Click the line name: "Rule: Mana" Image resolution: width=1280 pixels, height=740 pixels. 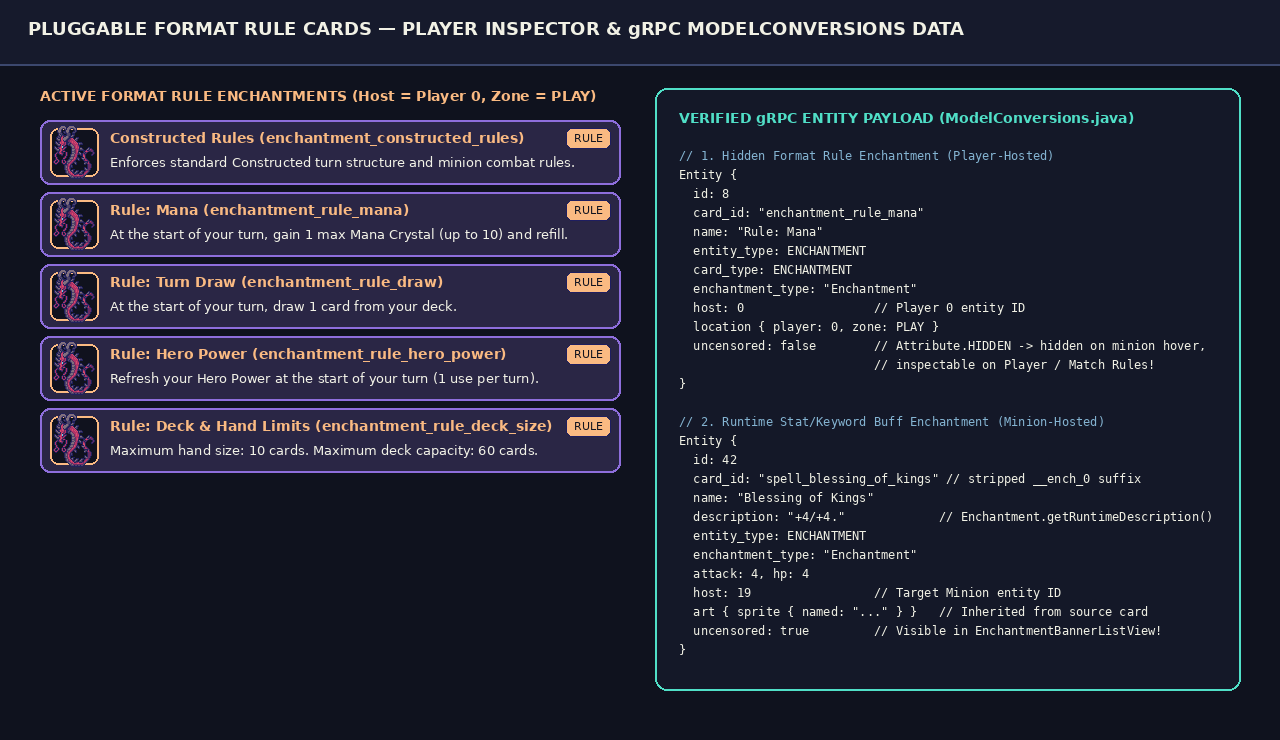click(x=758, y=232)
